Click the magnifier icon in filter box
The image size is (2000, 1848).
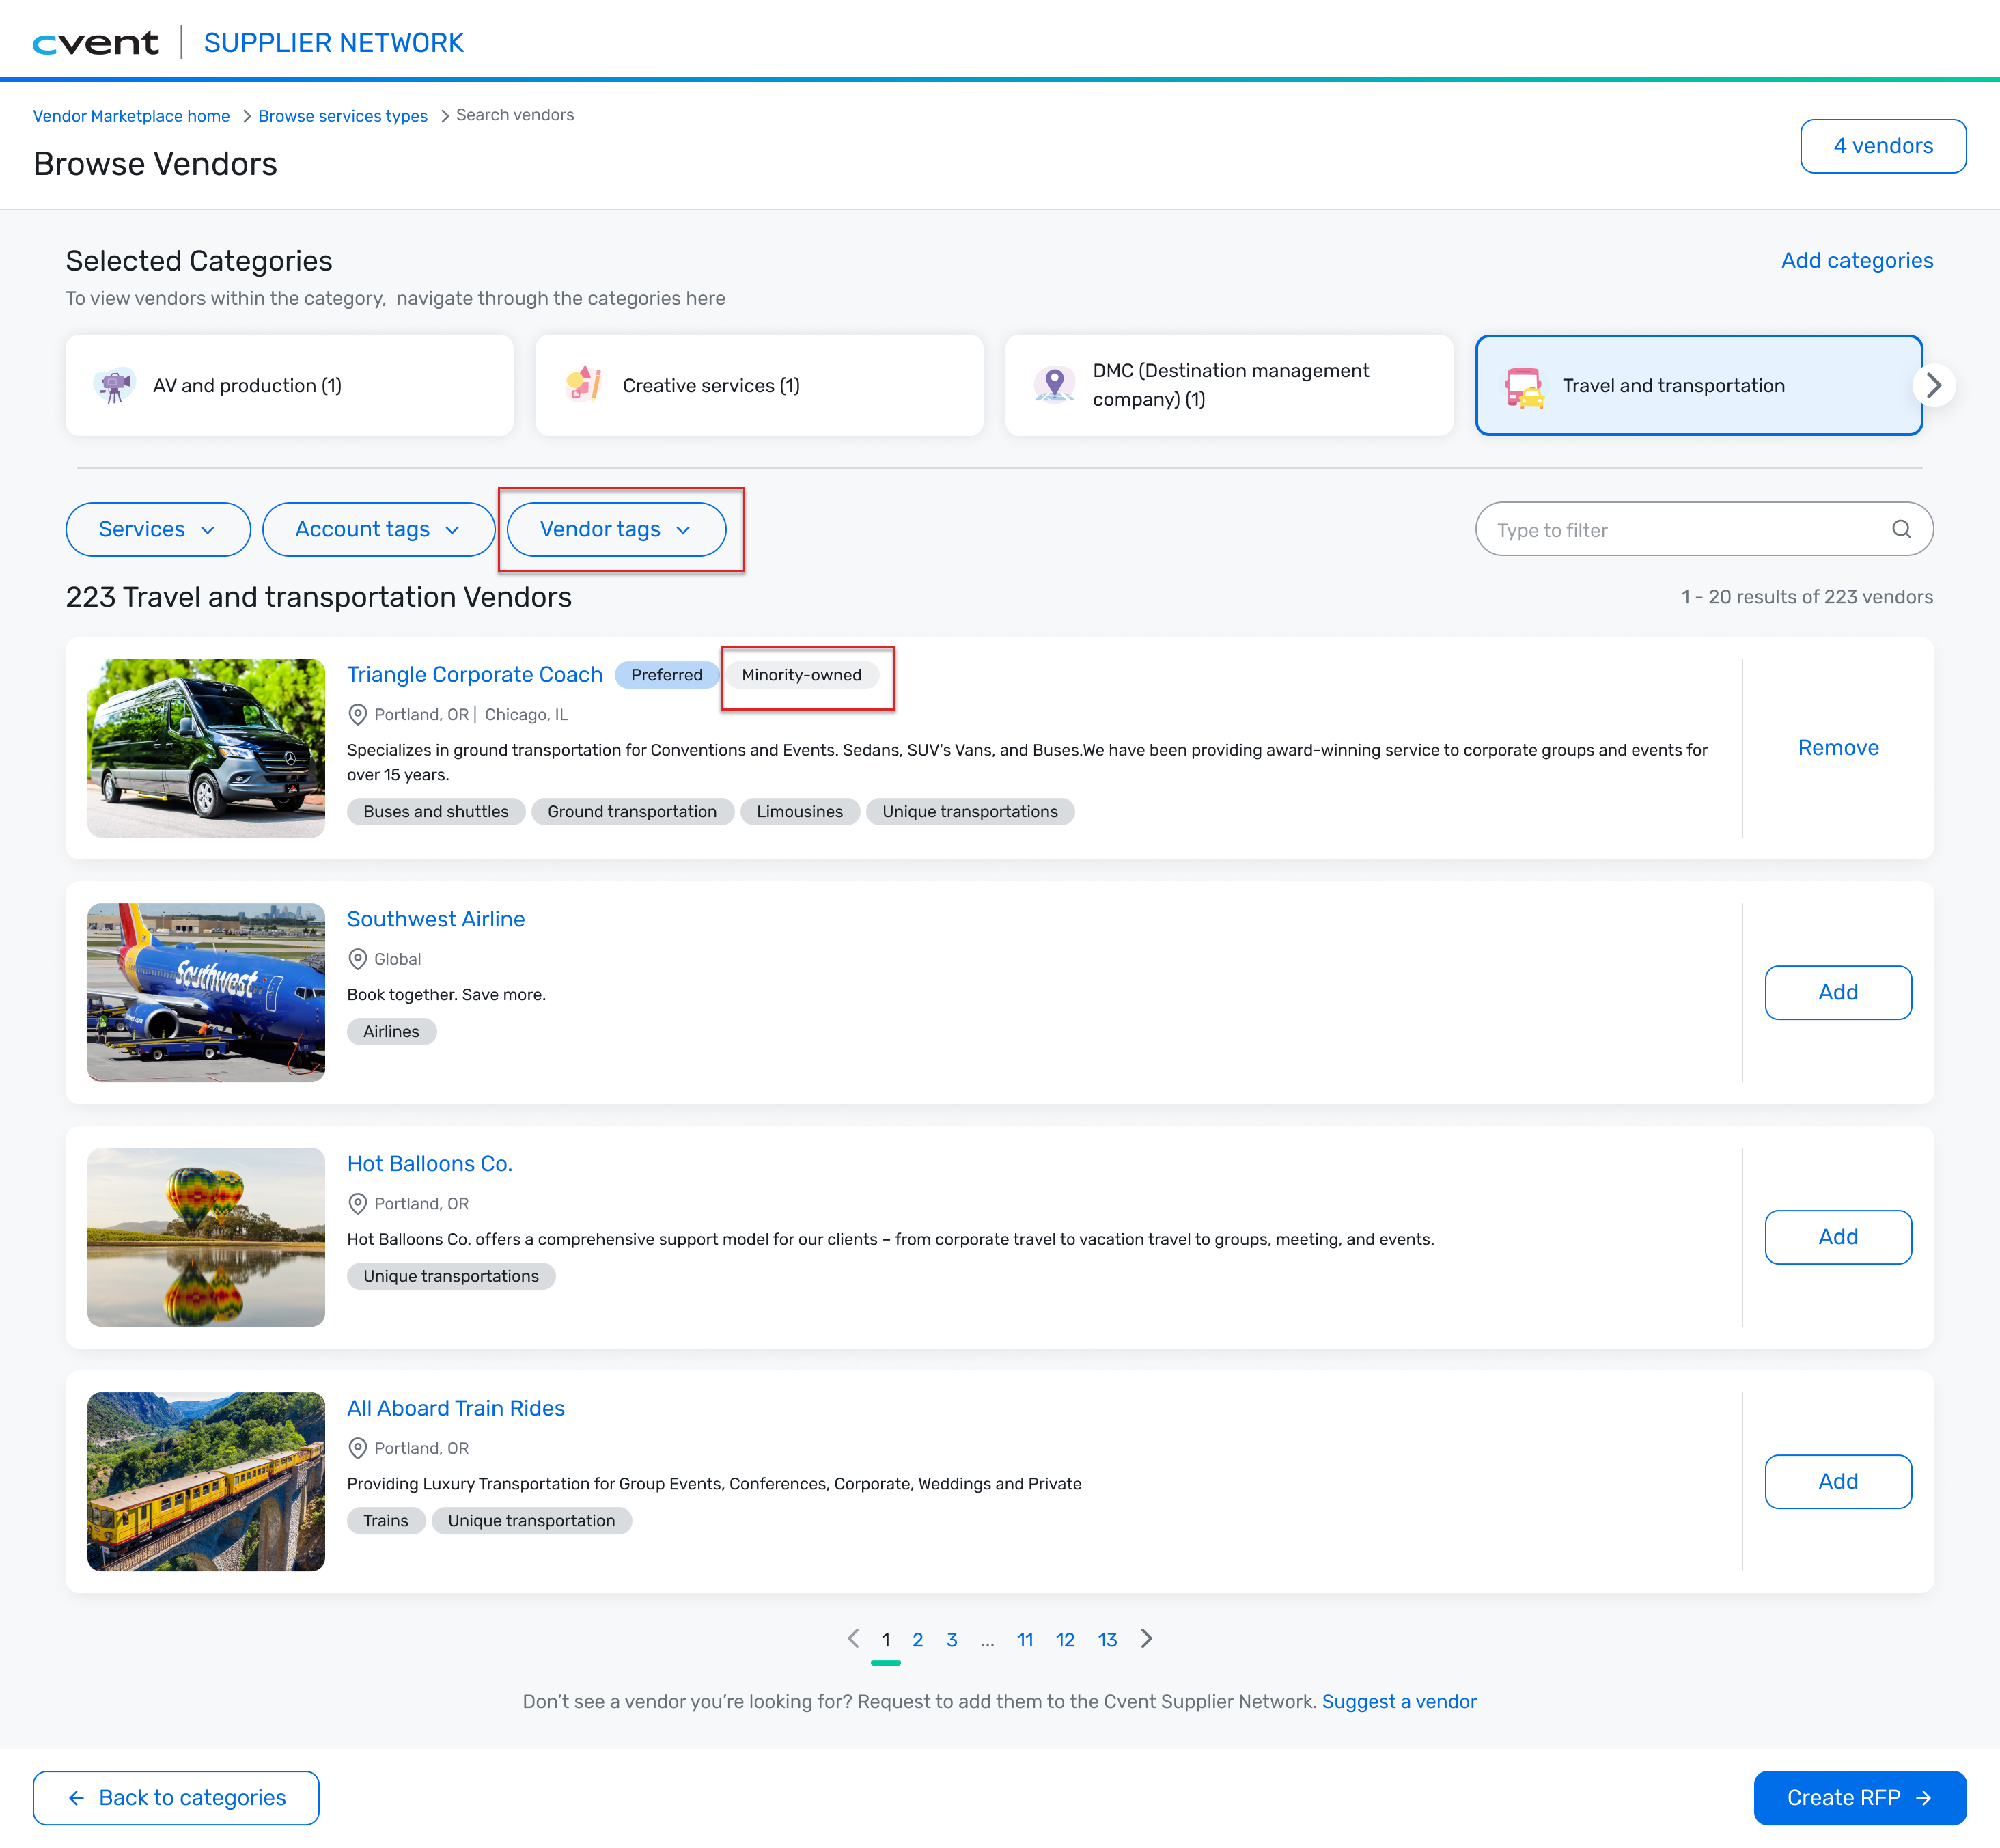click(1901, 529)
